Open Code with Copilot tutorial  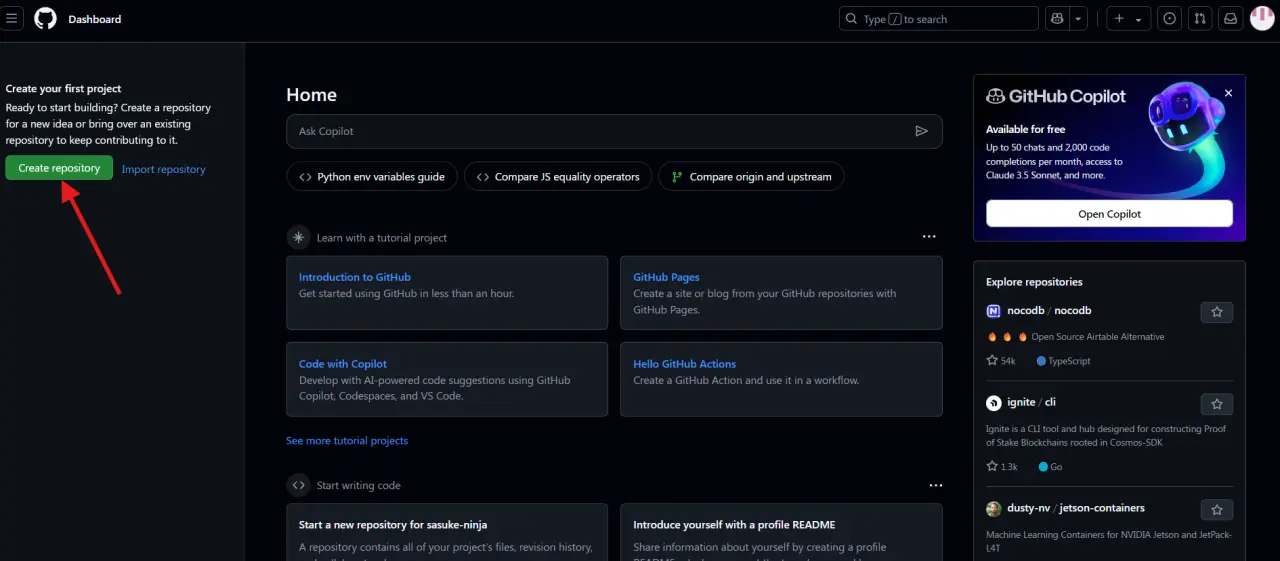pyautogui.click(x=342, y=364)
